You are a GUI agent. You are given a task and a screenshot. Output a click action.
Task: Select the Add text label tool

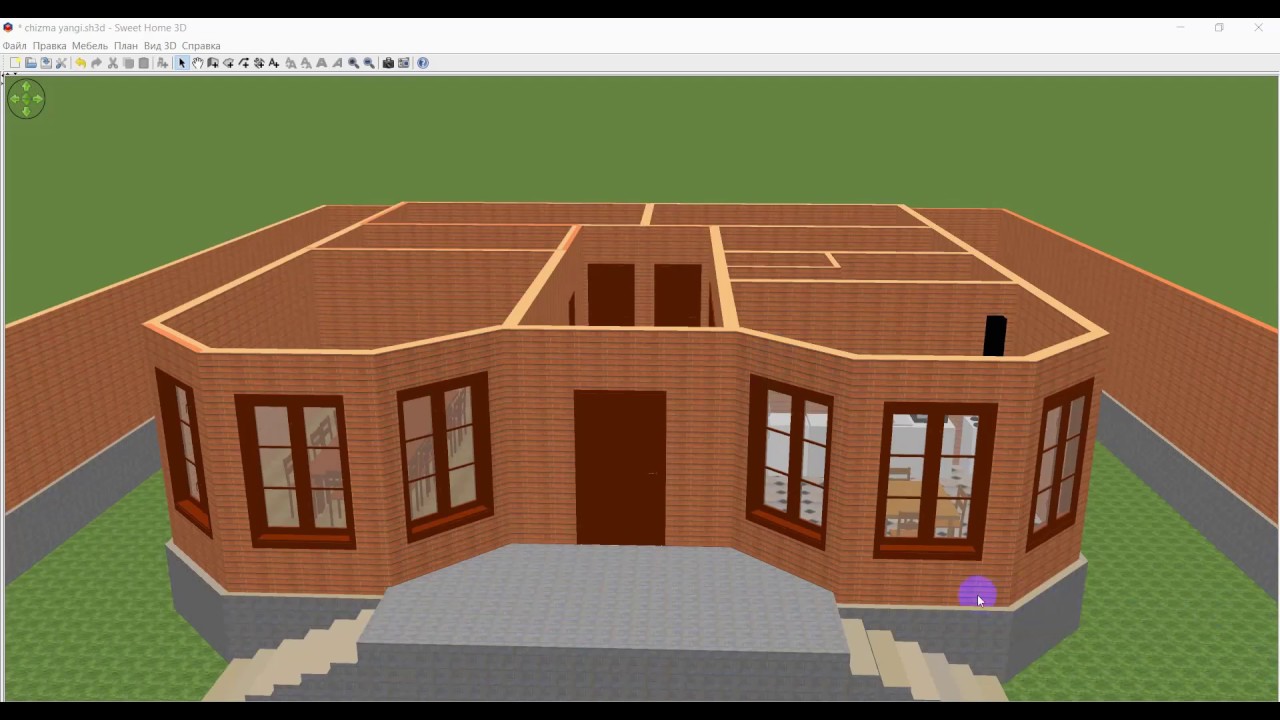pyautogui.click(x=274, y=63)
